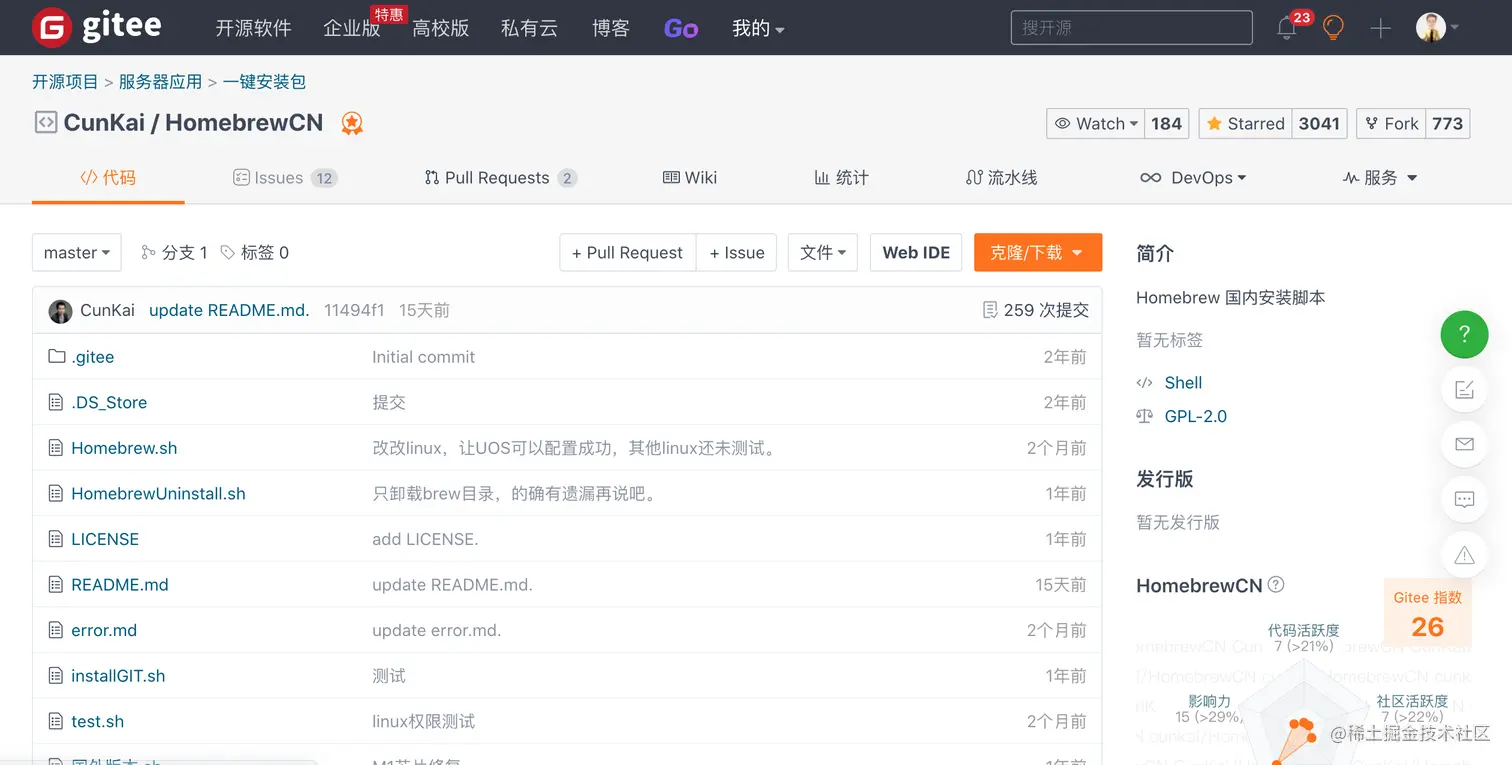Click the error.md file icon
Viewport: 1512px width, 765px height.
[x=56, y=630]
